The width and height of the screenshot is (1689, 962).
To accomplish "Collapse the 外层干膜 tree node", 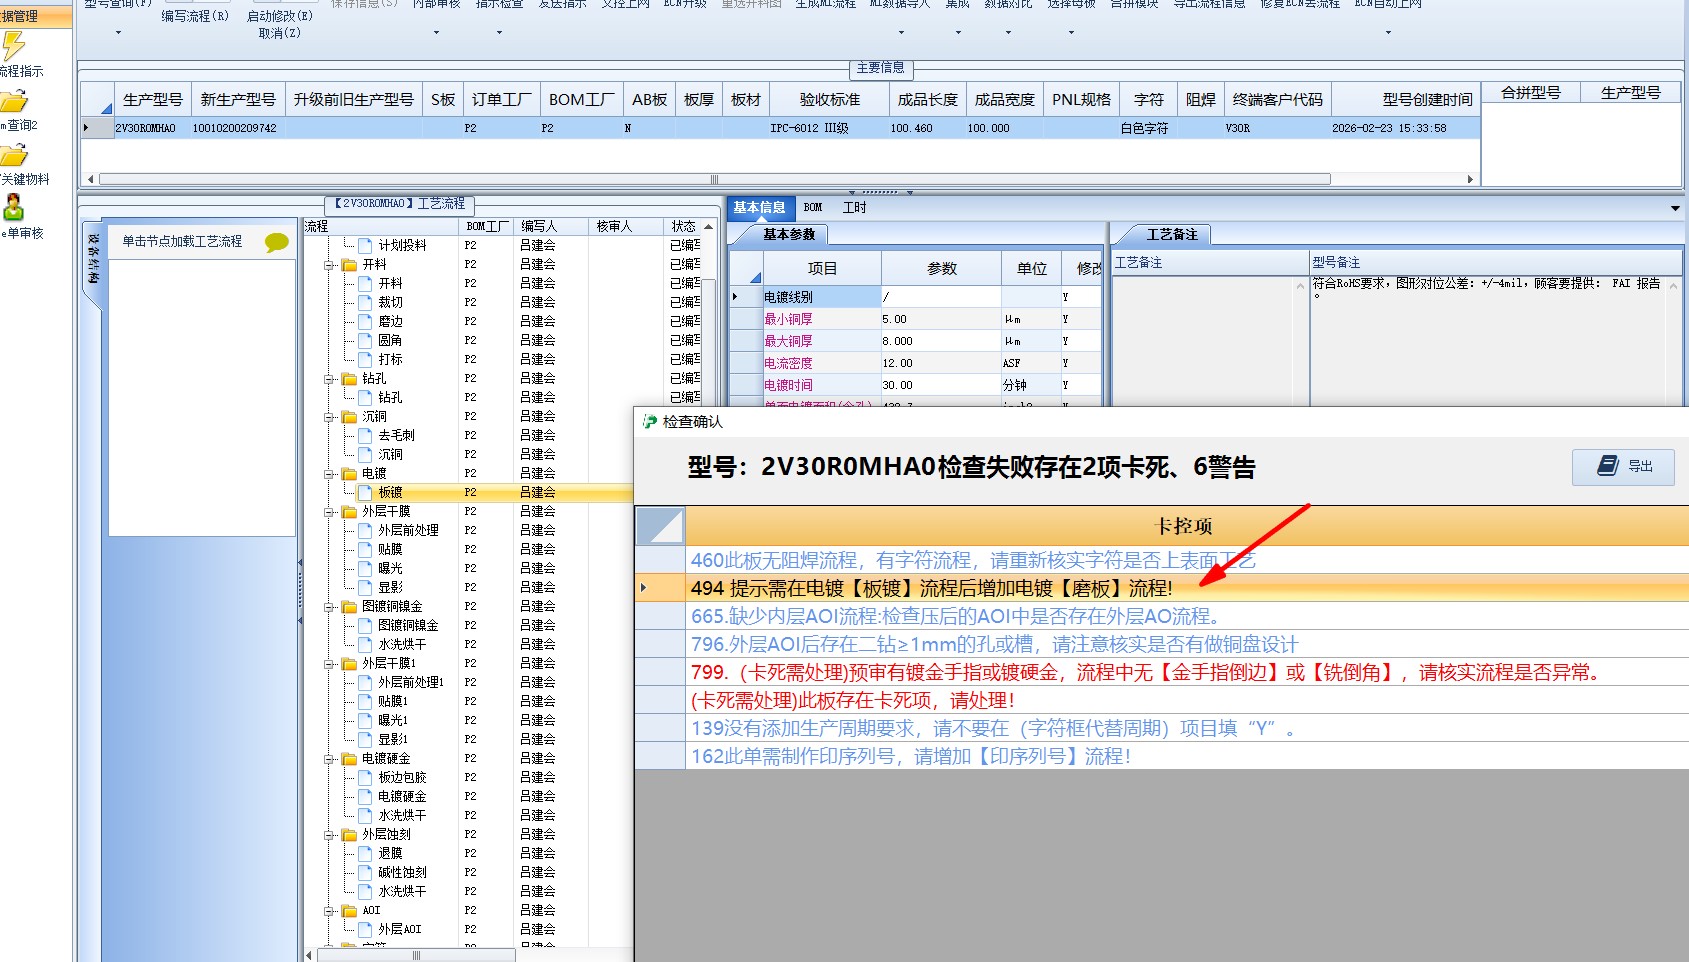I will [x=329, y=512].
